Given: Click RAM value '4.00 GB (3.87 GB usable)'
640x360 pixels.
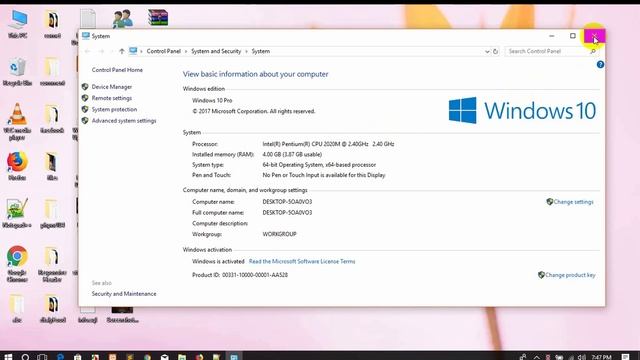Looking at the screenshot, I should click(x=292, y=155).
